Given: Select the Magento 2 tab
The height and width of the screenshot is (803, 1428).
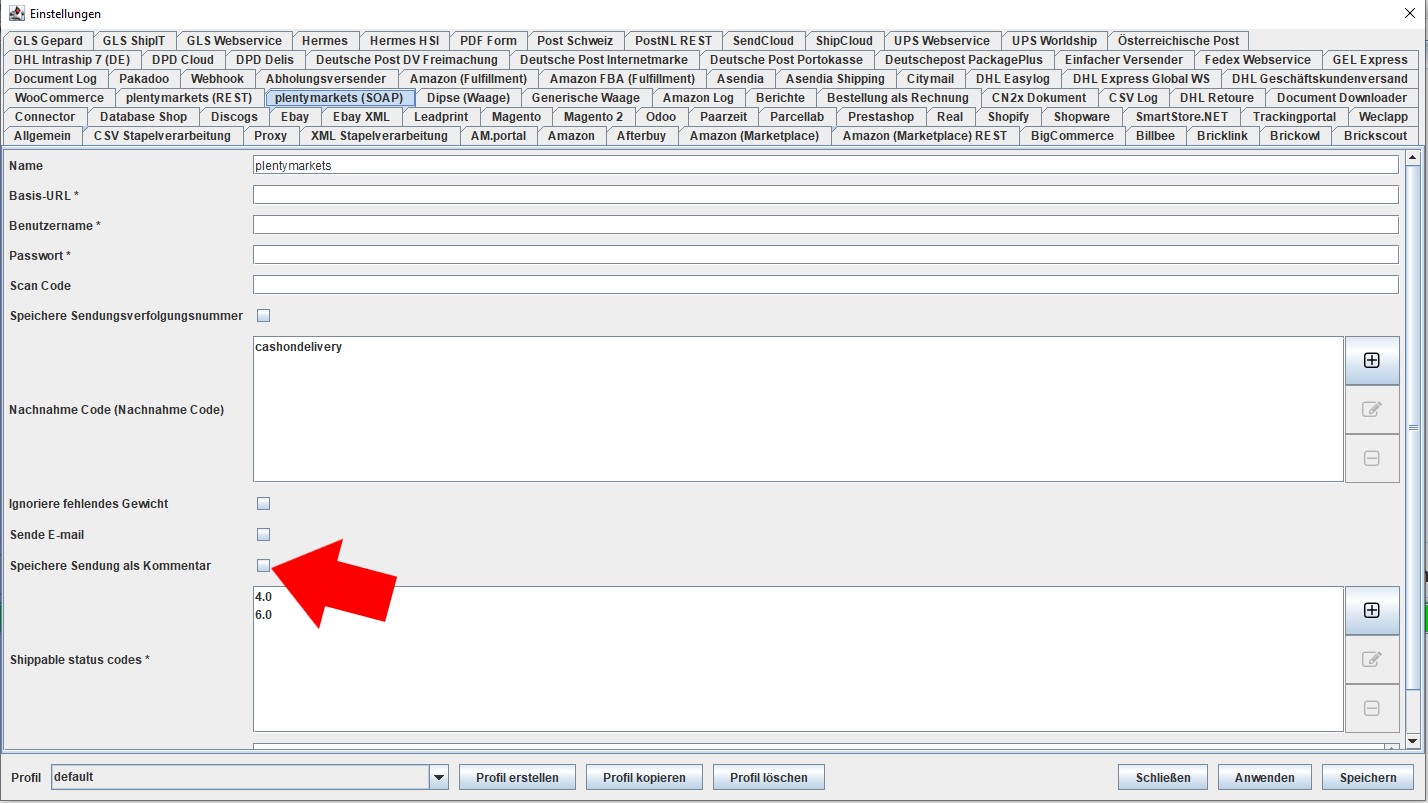Looking at the screenshot, I should point(593,117).
